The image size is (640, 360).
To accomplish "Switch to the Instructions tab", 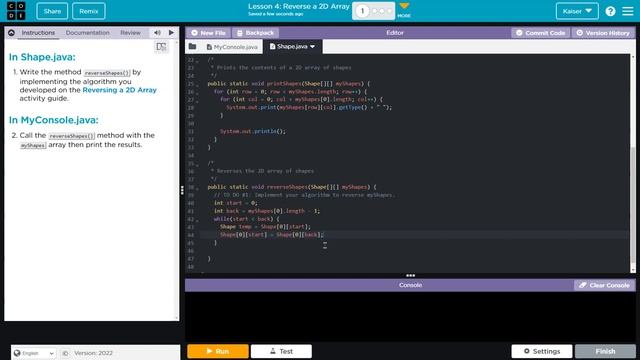I will pyautogui.click(x=38, y=33).
